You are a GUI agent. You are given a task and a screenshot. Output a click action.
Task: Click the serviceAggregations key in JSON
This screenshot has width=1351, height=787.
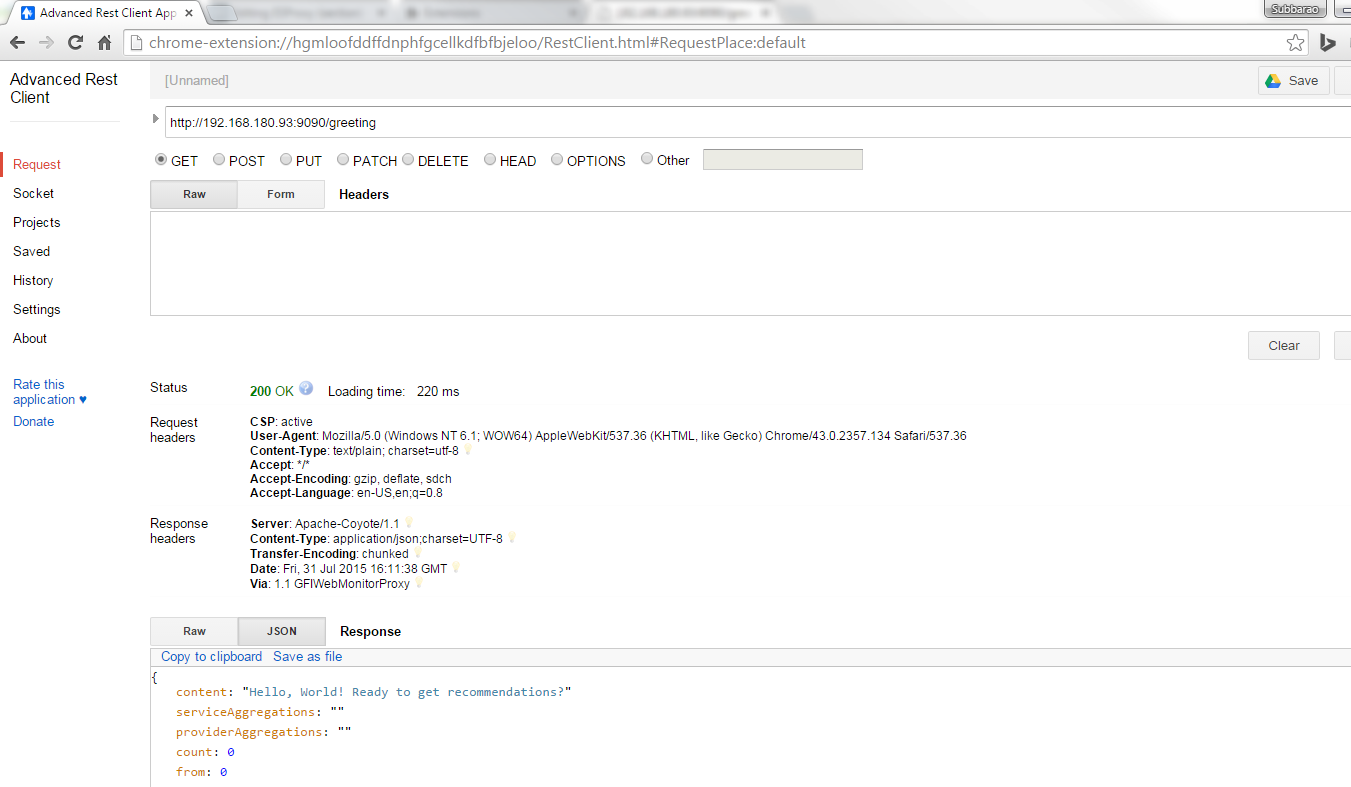click(245, 712)
